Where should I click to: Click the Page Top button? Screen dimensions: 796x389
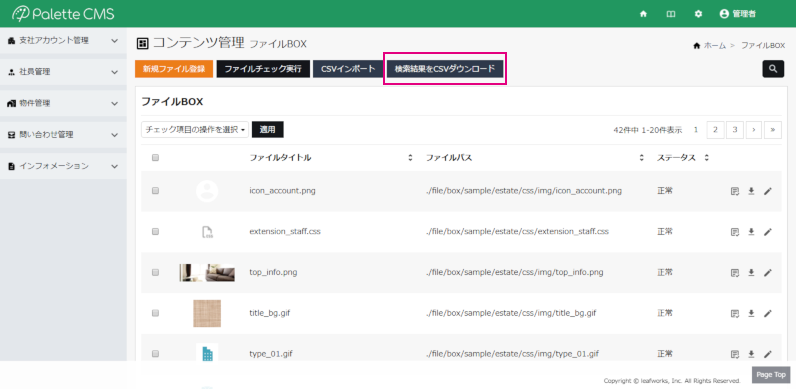tap(771, 375)
